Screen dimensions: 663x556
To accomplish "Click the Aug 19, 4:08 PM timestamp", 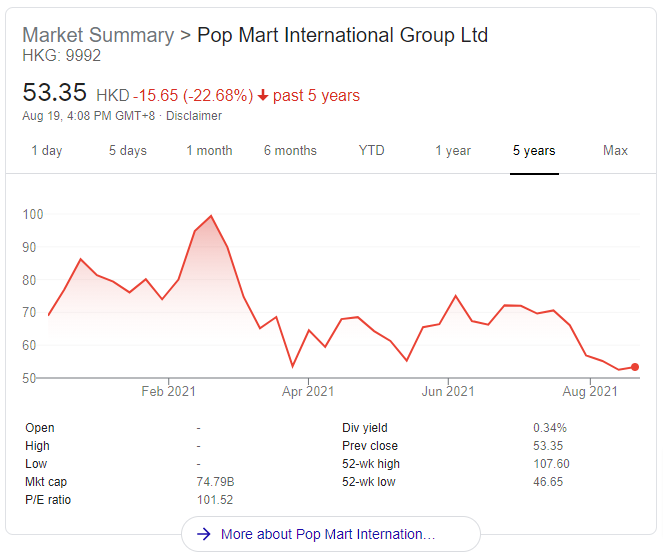I will click(89, 116).
